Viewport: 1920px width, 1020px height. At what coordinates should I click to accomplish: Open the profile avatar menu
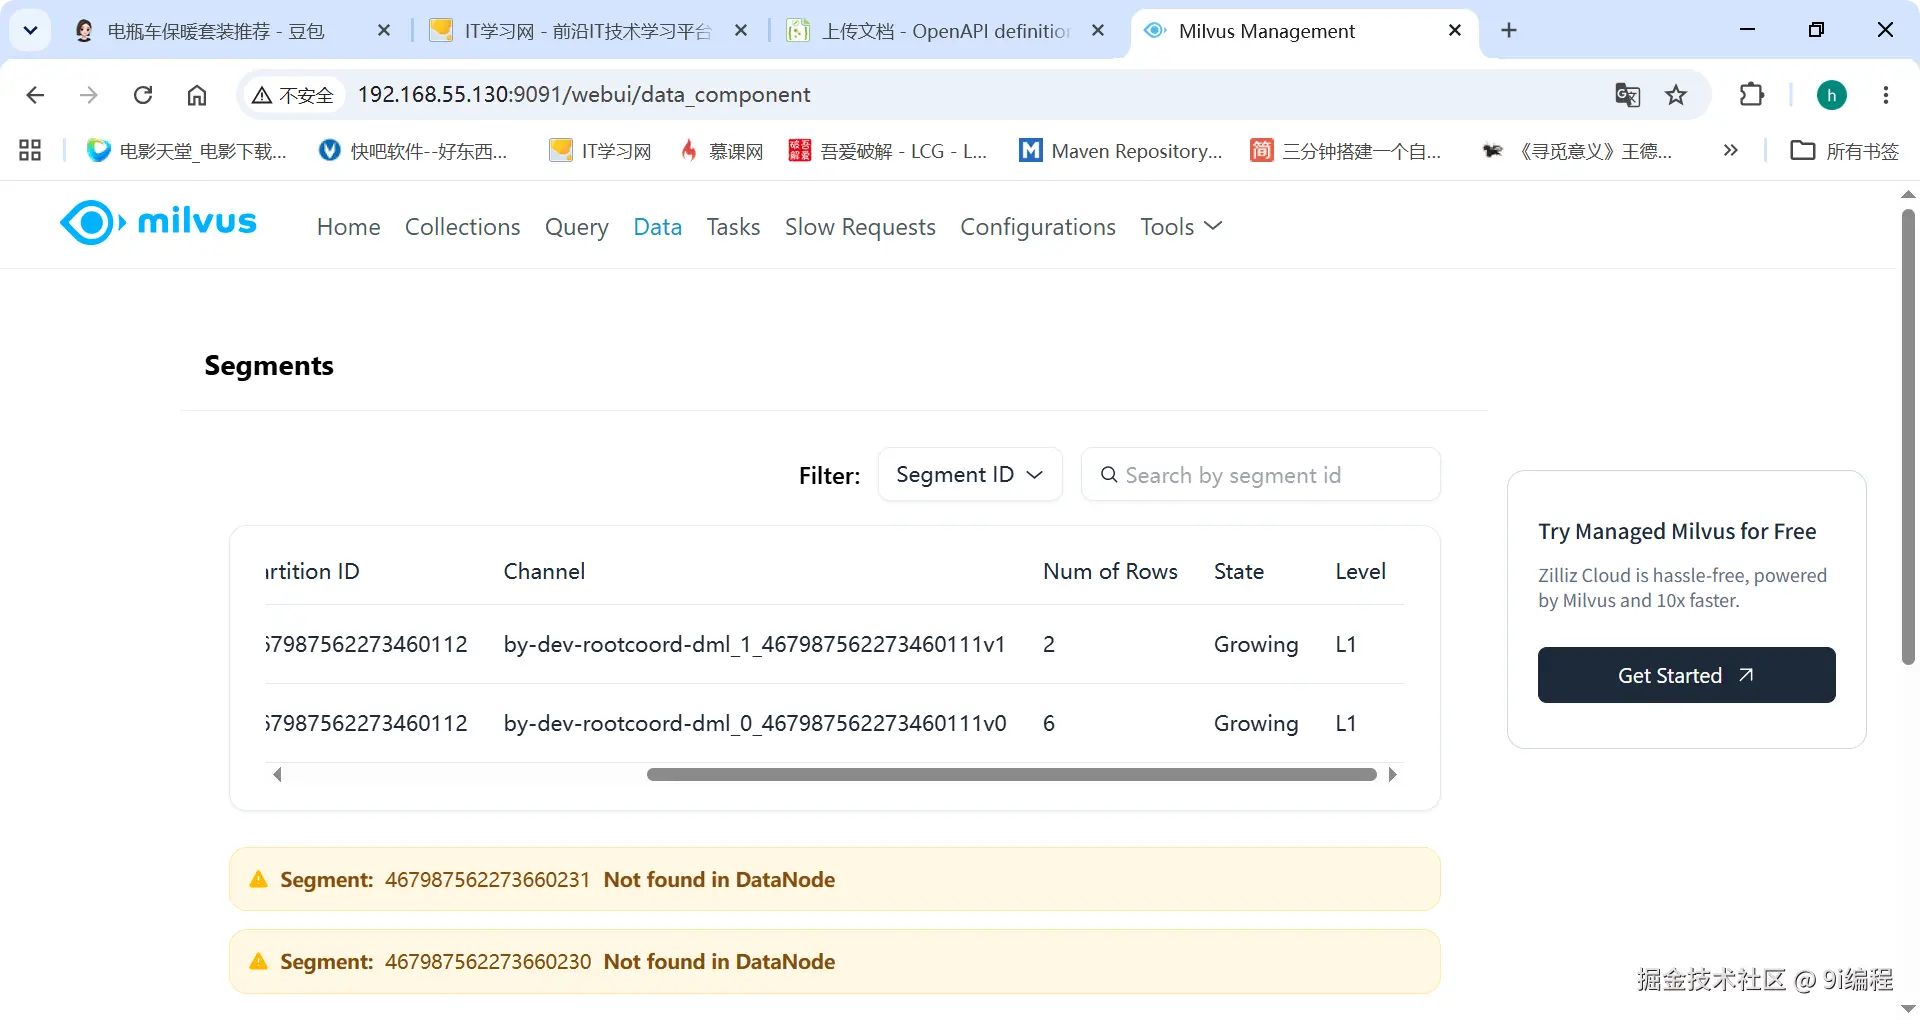pos(1832,95)
